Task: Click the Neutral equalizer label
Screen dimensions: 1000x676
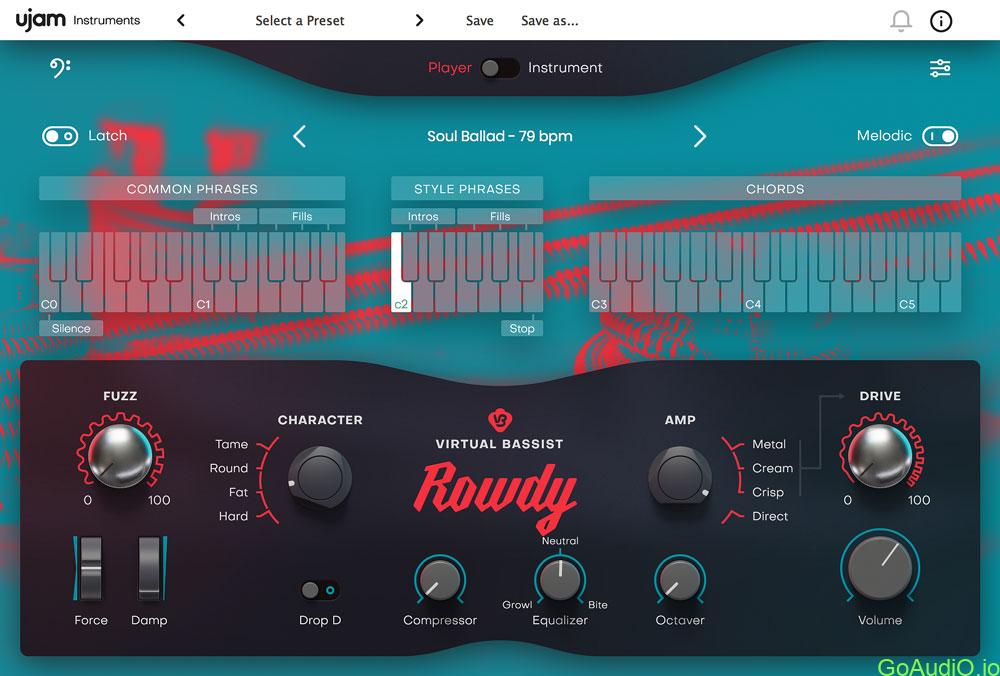Action: coord(560,541)
